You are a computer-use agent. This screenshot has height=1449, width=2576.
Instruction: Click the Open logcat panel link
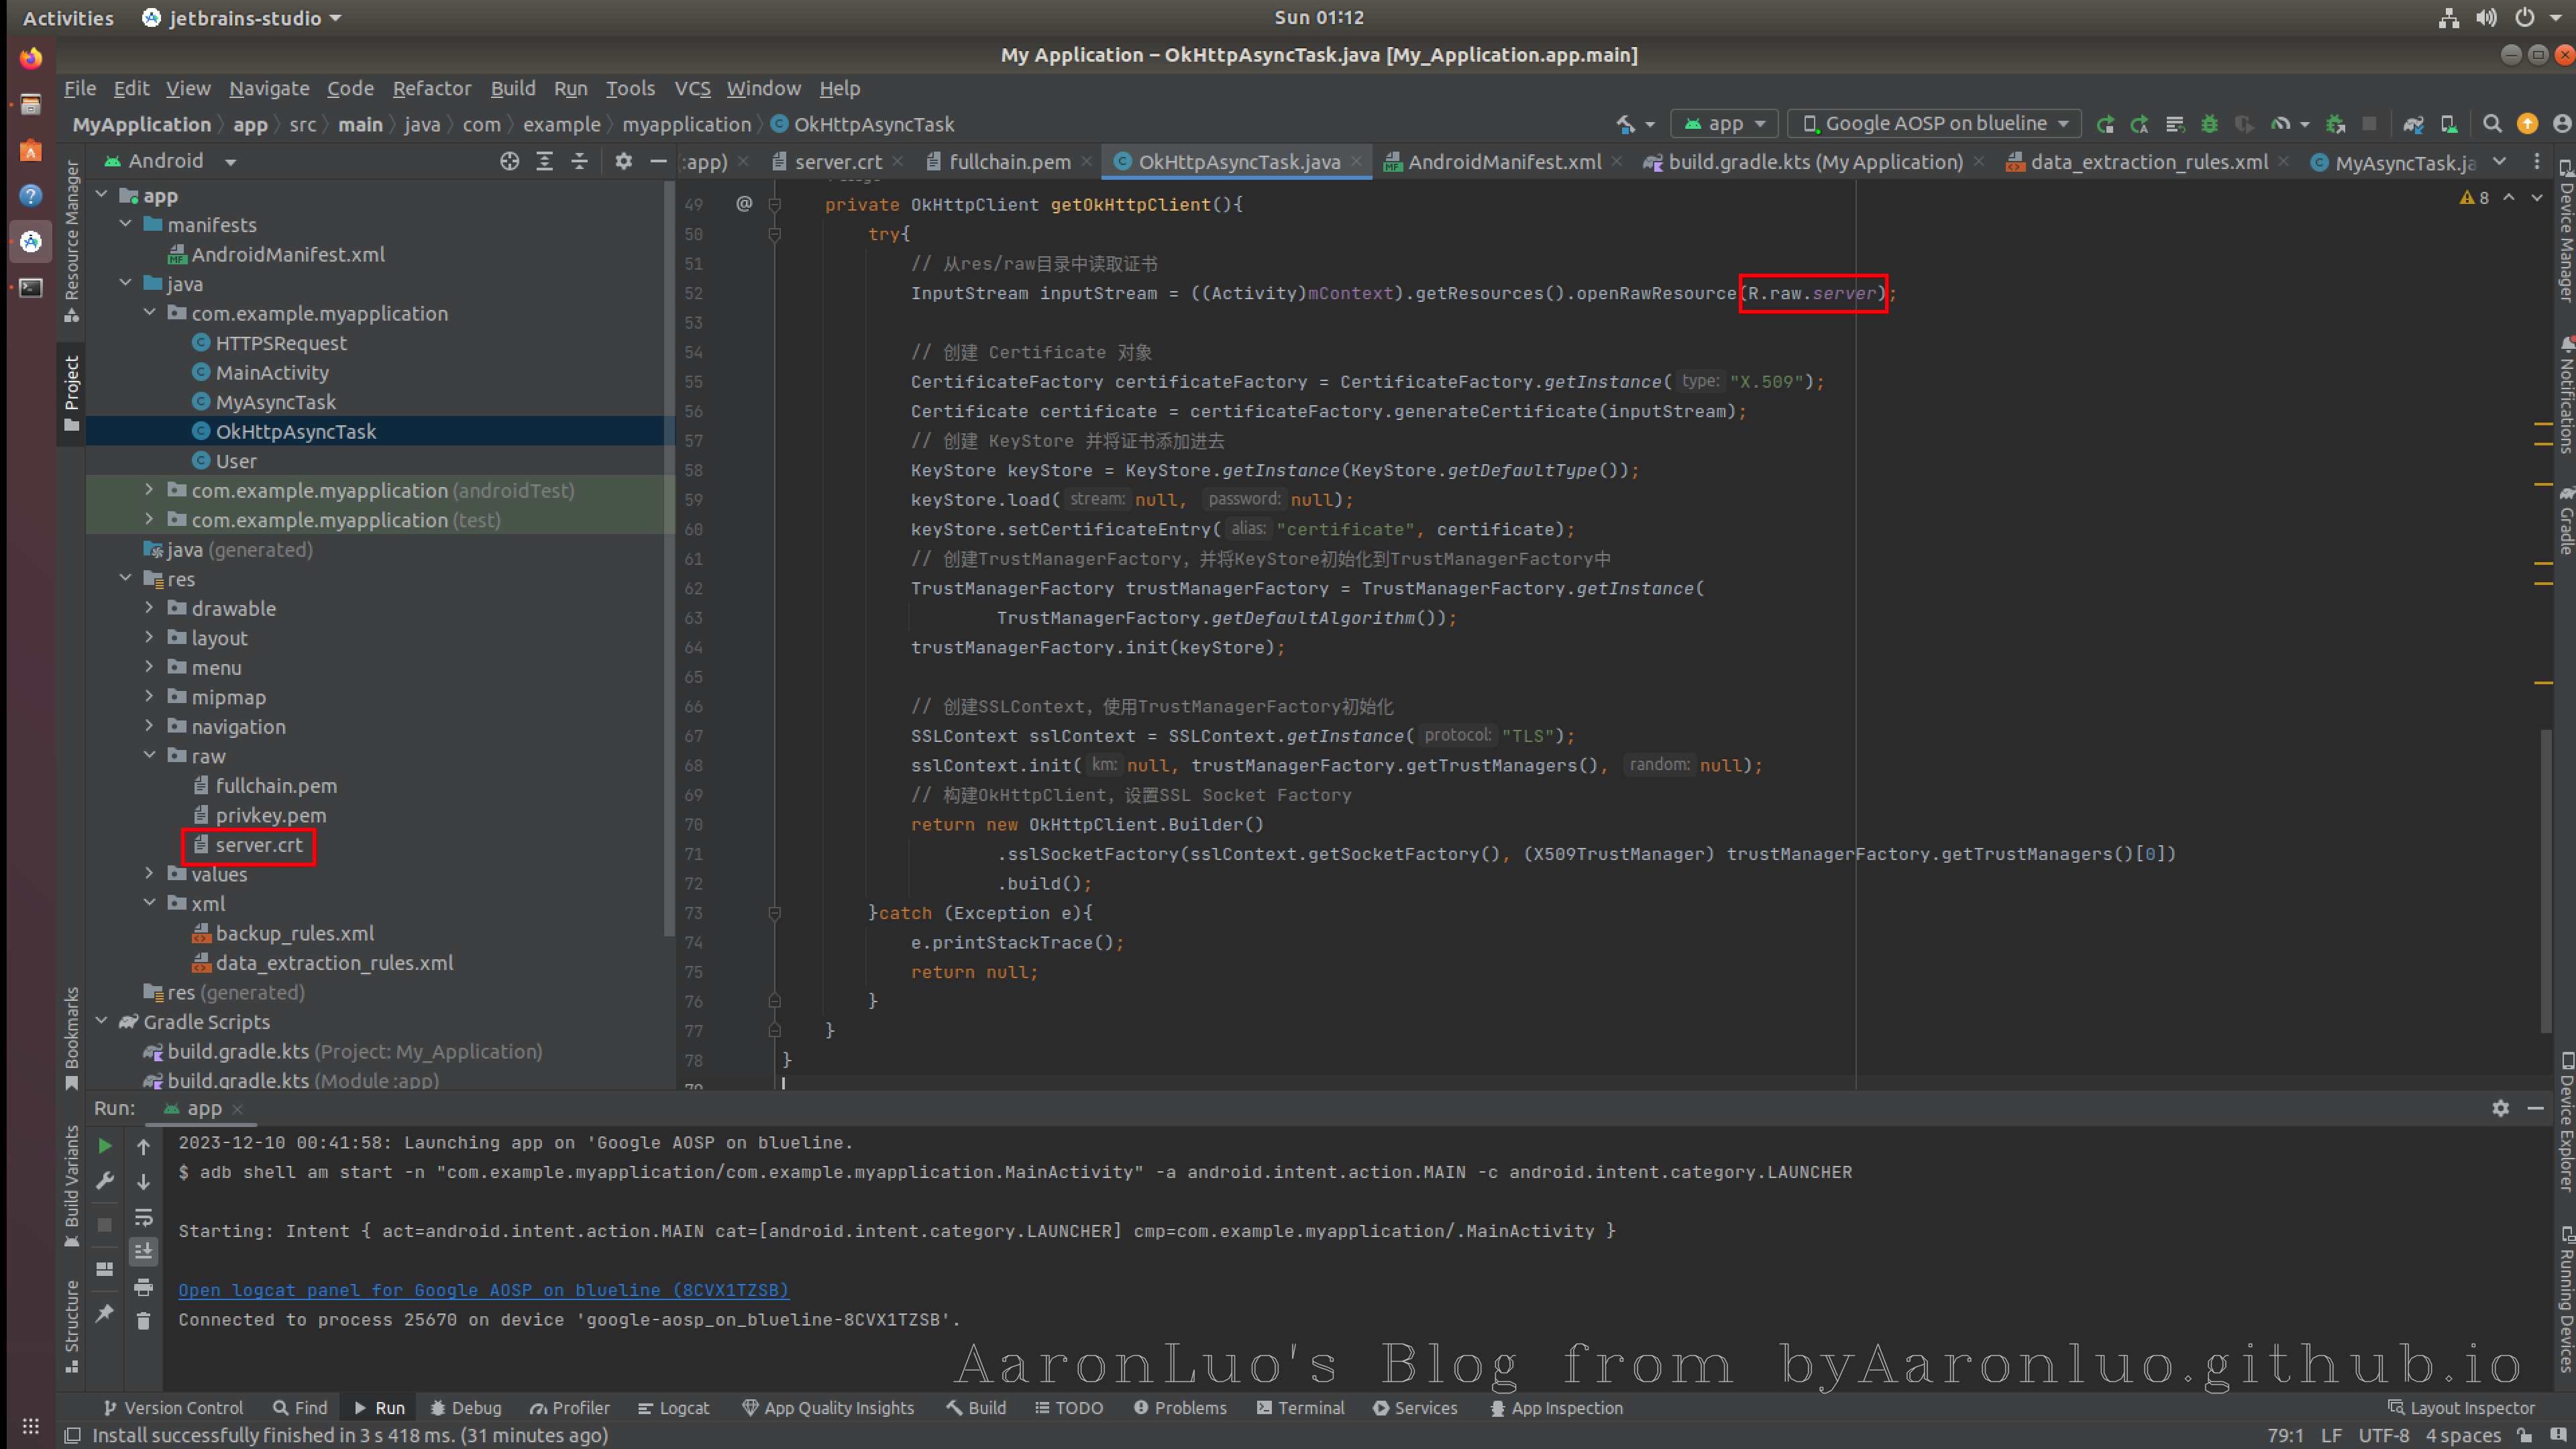click(483, 1290)
